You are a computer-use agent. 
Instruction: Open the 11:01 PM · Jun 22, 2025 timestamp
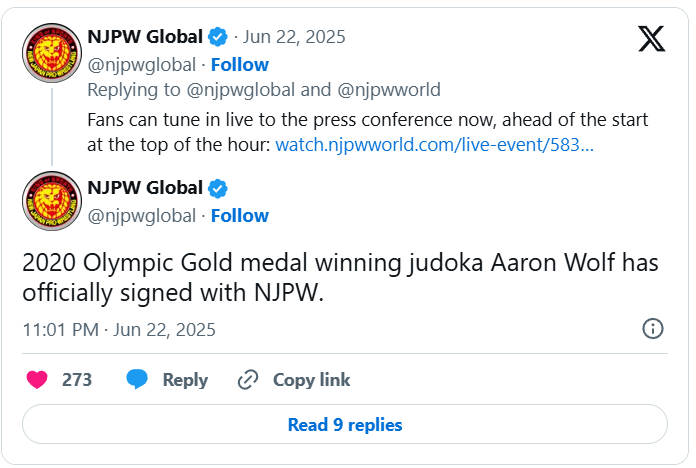119,329
